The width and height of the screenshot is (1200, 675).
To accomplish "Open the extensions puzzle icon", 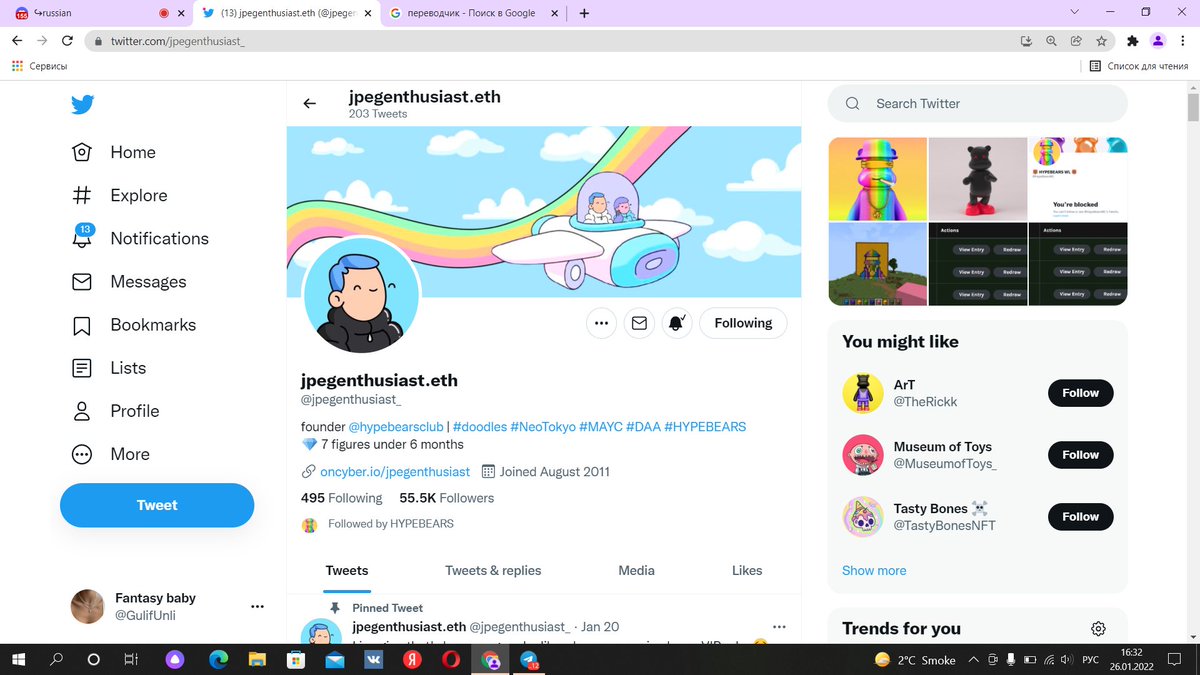I will click(x=1132, y=41).
